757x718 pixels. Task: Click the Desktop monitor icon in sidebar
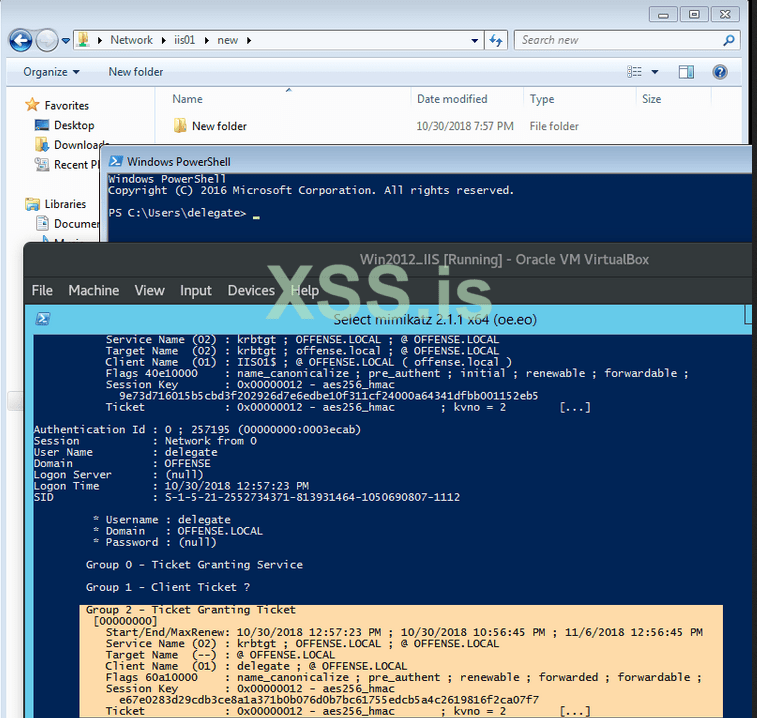click(x=42, y=125)
